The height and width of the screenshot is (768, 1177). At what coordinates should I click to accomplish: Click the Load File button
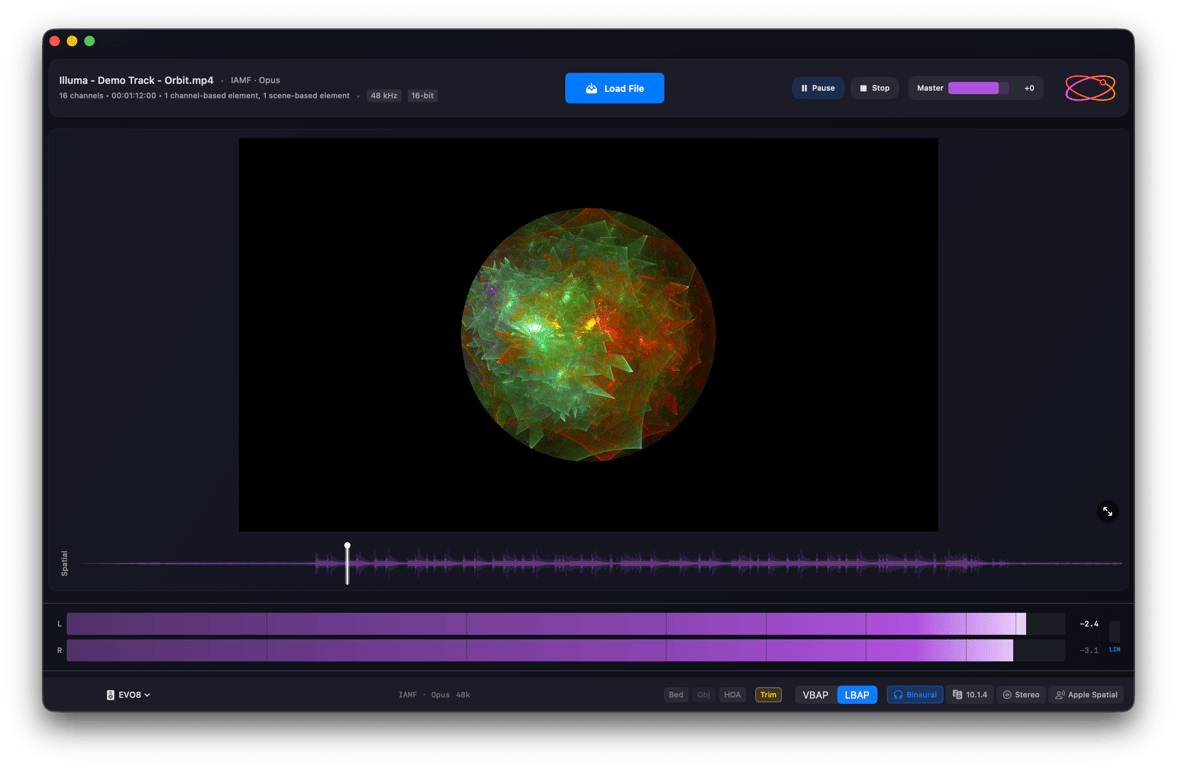pos(614,88)
